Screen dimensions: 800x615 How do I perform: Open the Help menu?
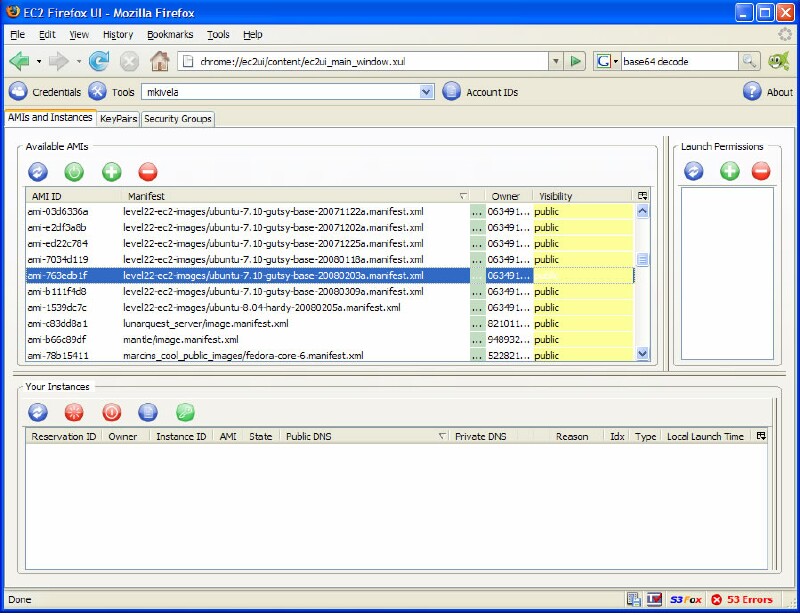tap(253, 35)
